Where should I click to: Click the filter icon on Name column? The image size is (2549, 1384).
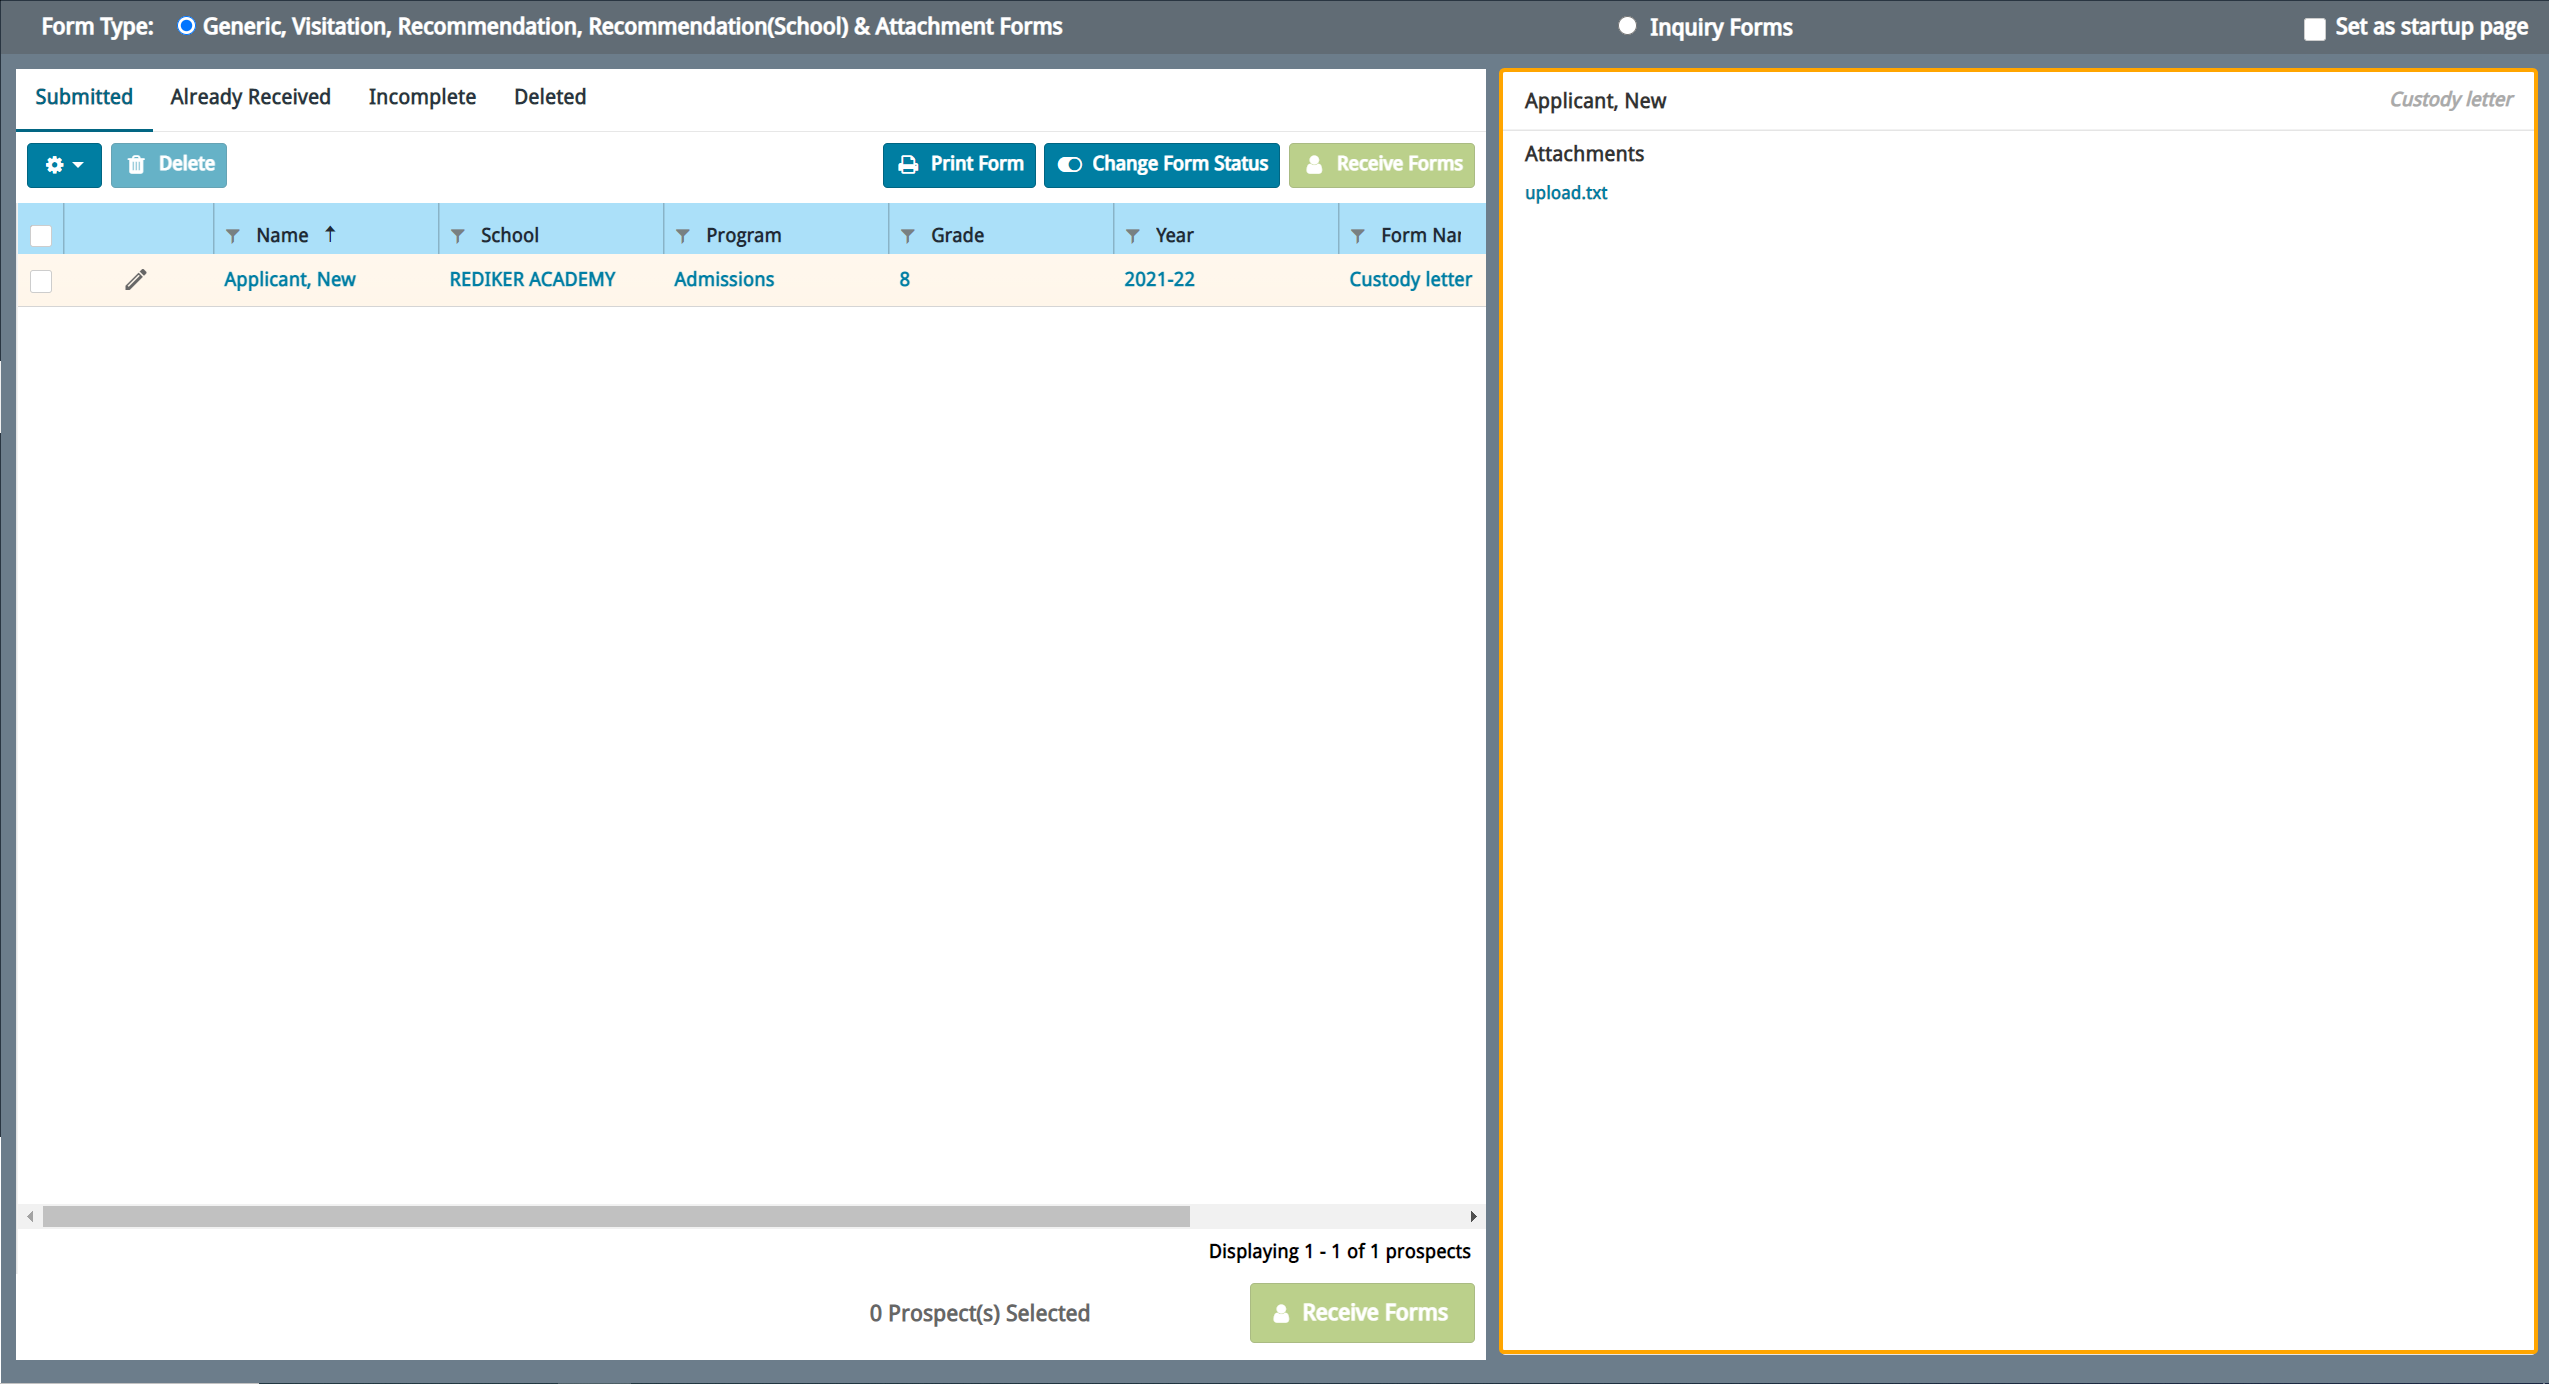pos(233,236)
